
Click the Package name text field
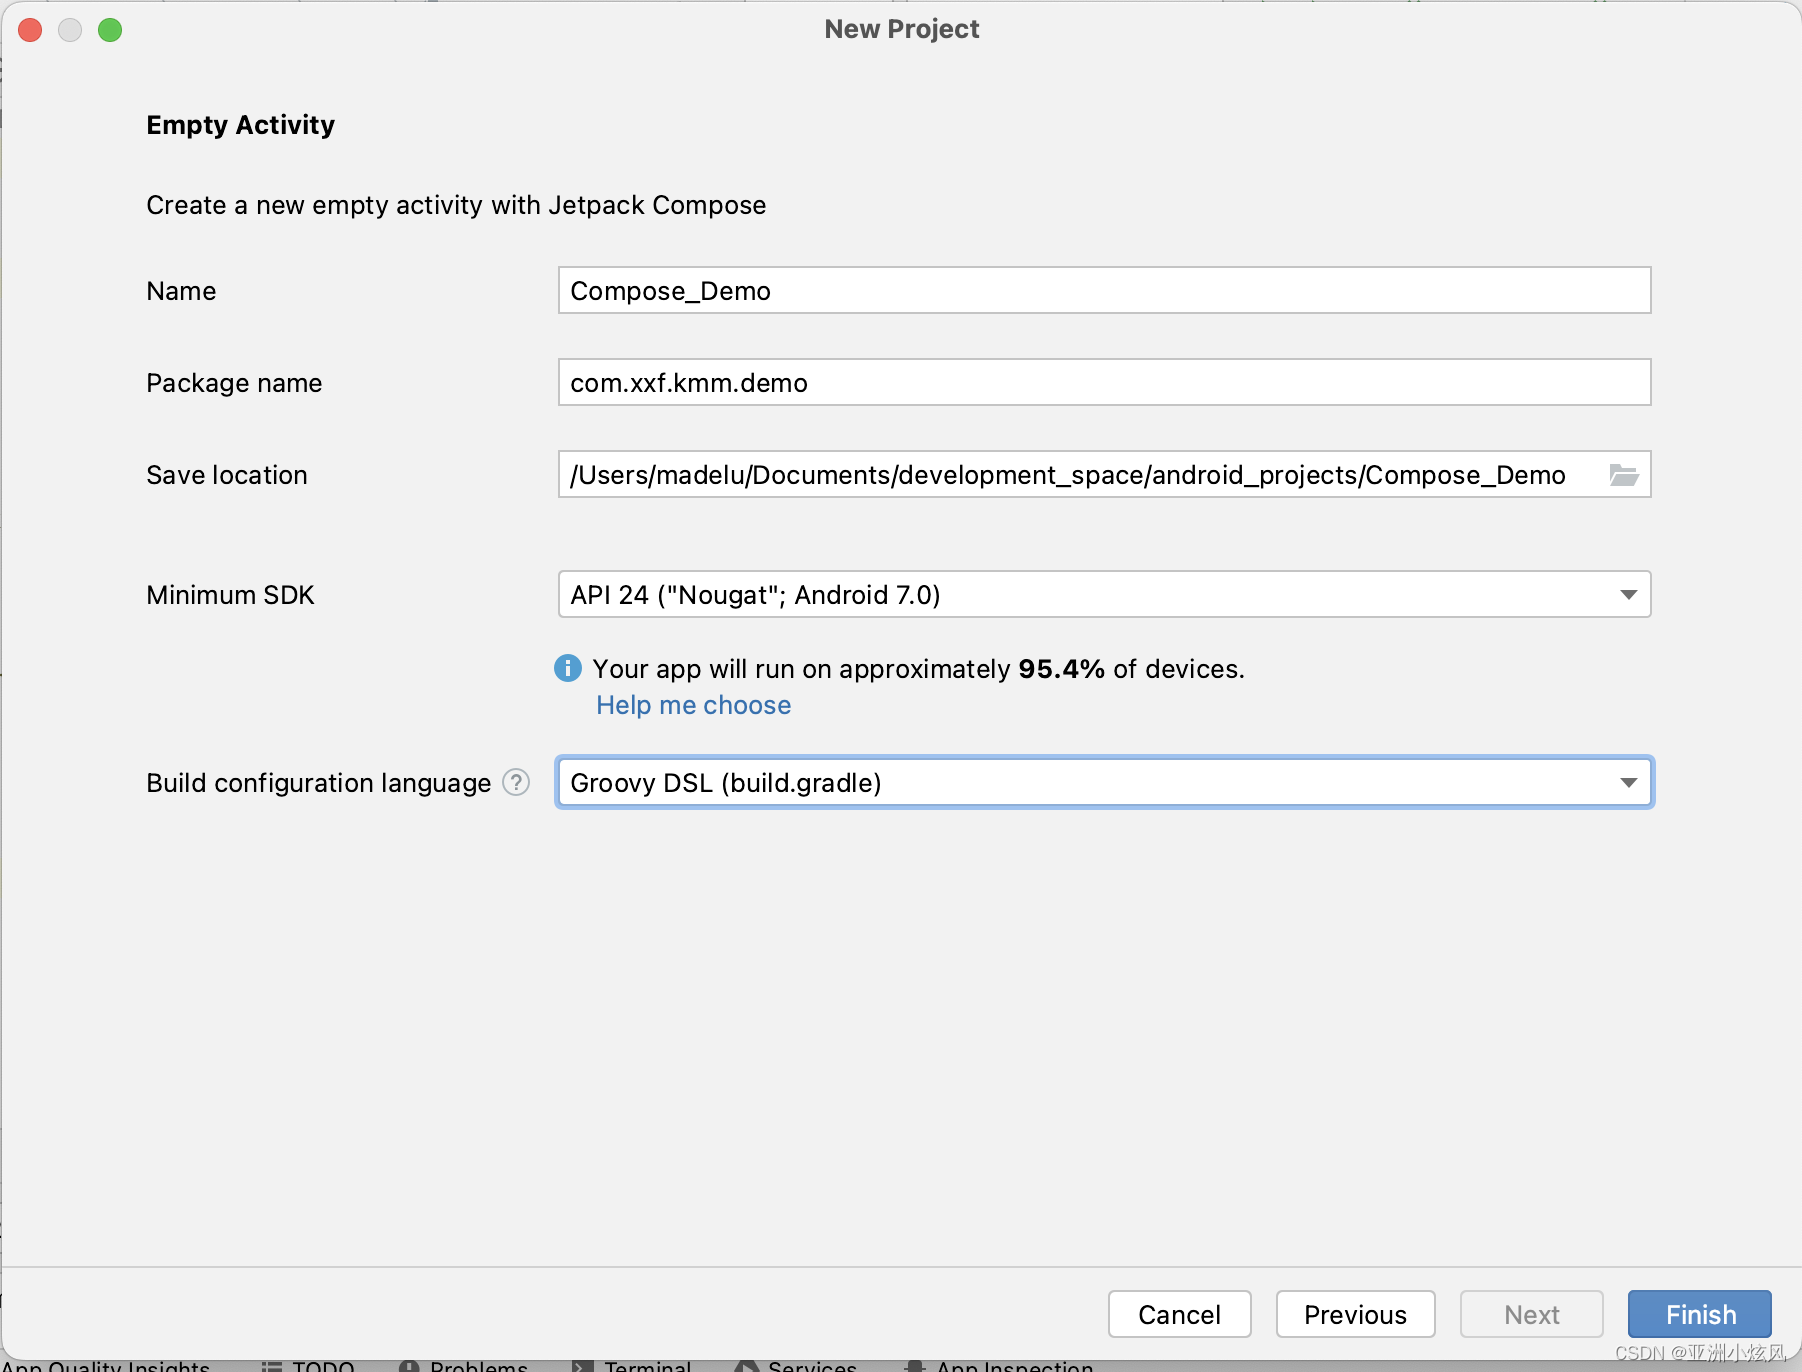(x=1104, y=383)
